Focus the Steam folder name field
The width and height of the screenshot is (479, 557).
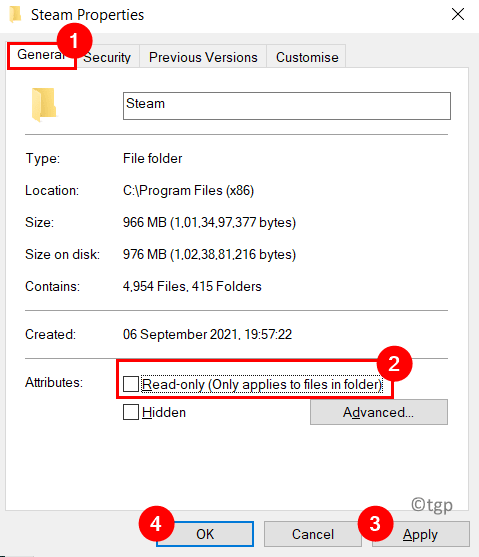click(287, 106)
